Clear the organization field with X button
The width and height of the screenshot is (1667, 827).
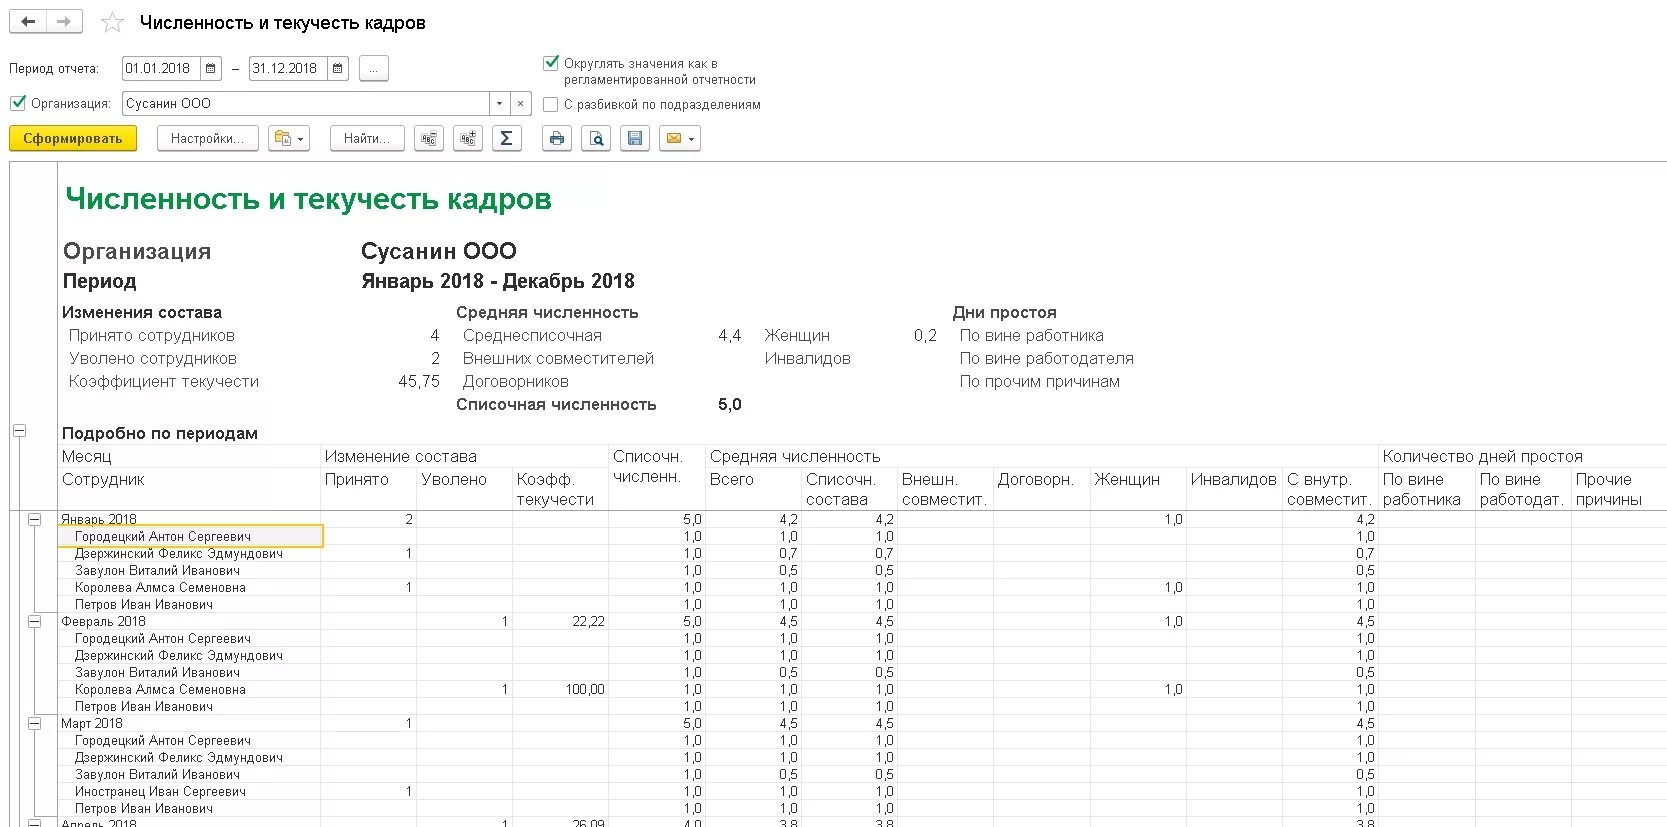[x=520, y=103]
